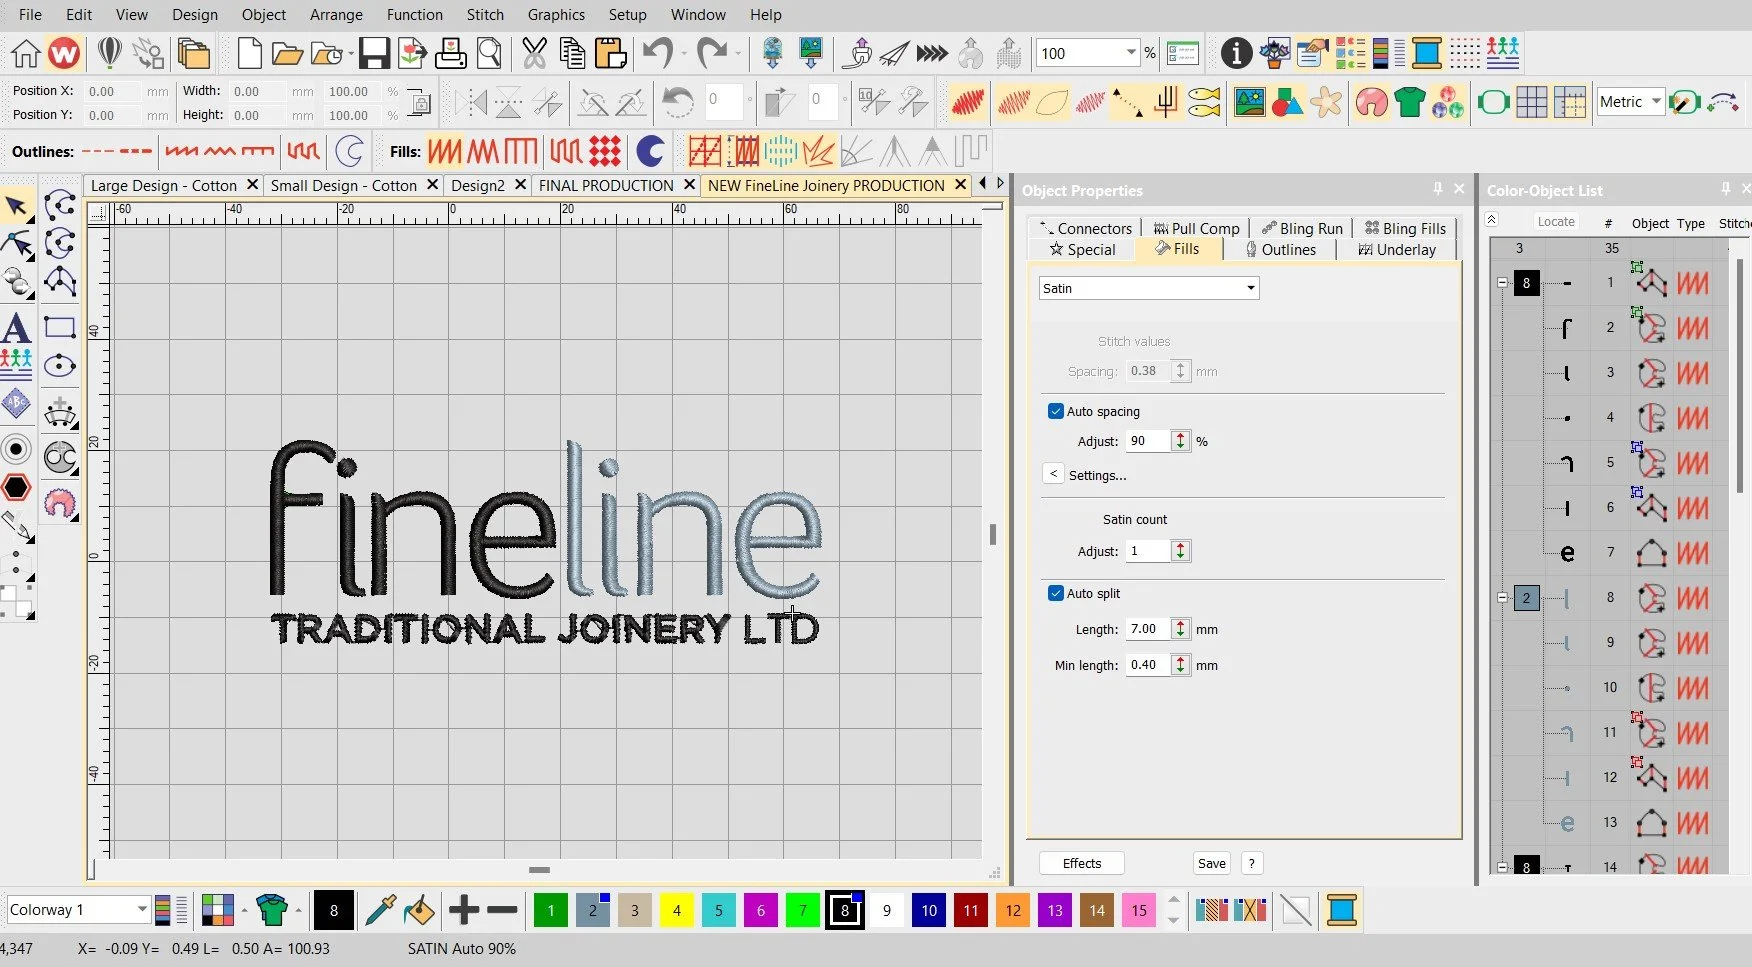Adjust the Auto spacing percentage stepper
The height and width of the screenshot is (967, 1752).
coord(1181,441)
